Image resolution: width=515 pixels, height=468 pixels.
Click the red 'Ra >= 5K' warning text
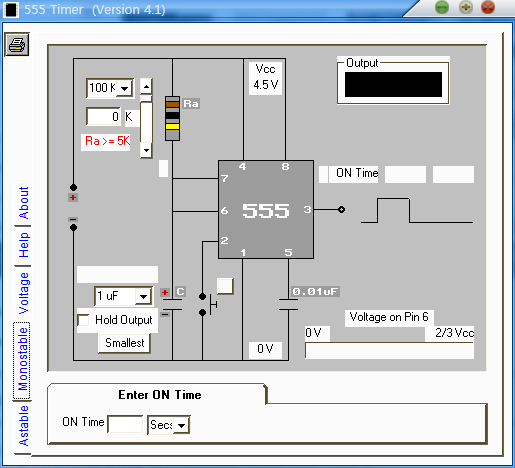pos(107,141)
